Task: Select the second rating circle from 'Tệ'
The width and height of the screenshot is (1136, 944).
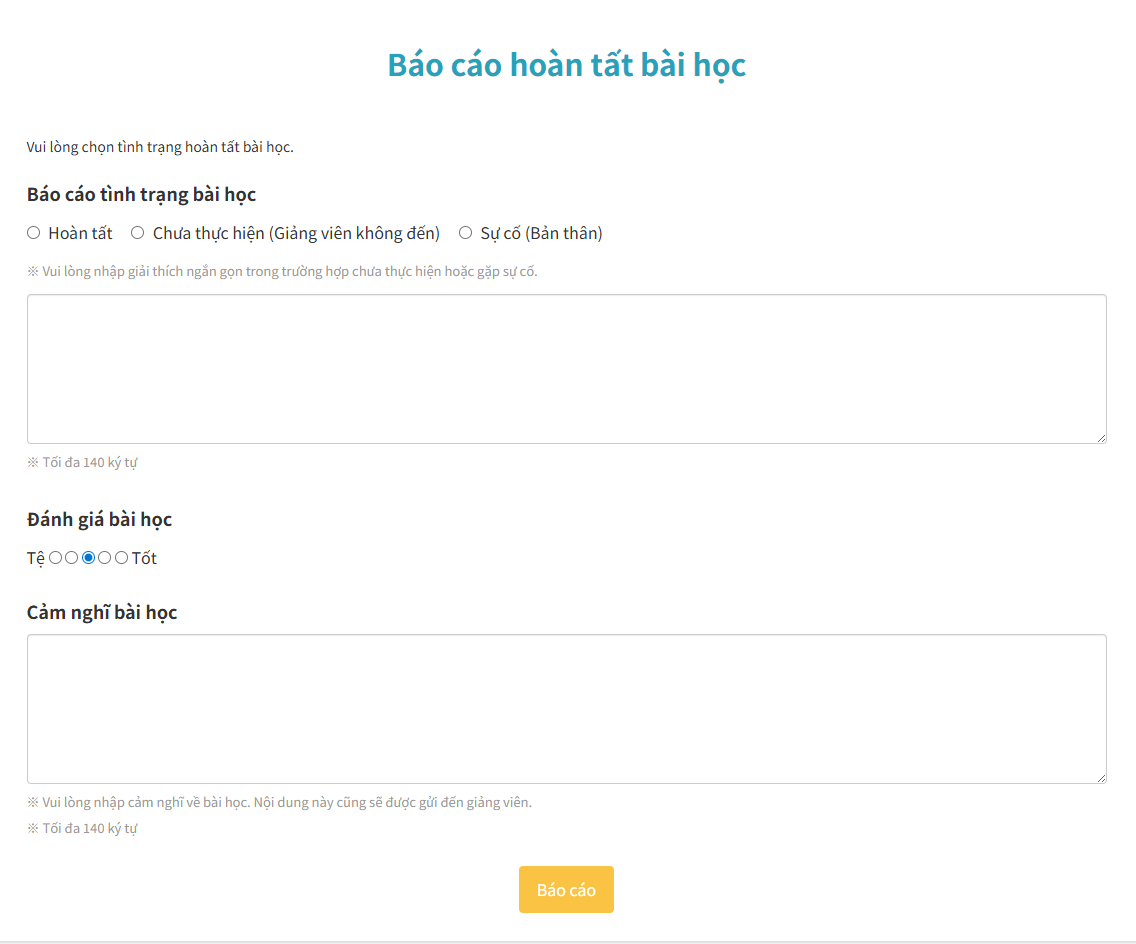Action: click(x=71, y=558)
